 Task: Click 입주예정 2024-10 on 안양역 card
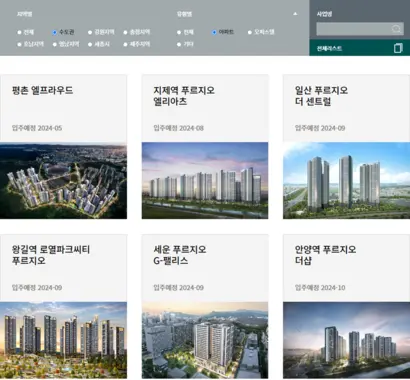tap(320, 287)
